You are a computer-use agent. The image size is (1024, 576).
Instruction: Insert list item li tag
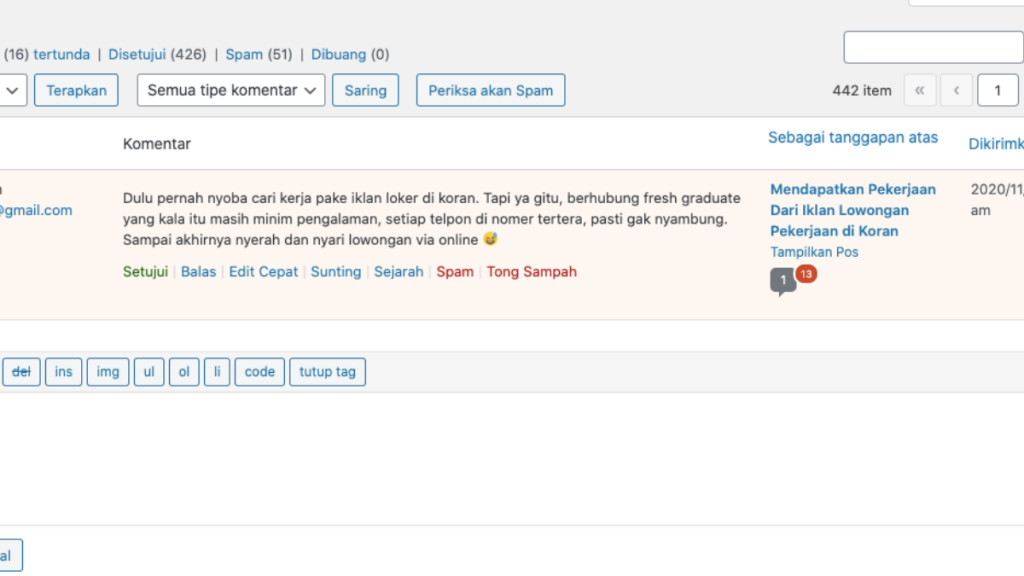pos(217,372)
